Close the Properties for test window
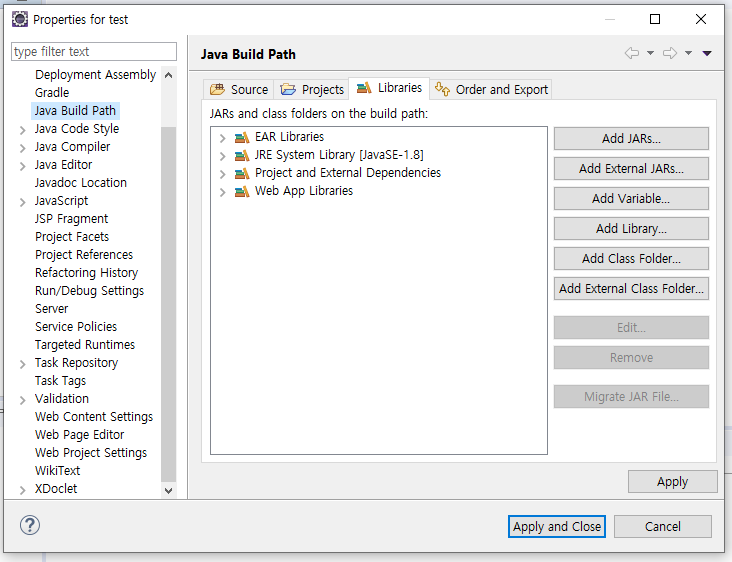The height and width of the screenshot is (562, 732). tap(701, 19)
